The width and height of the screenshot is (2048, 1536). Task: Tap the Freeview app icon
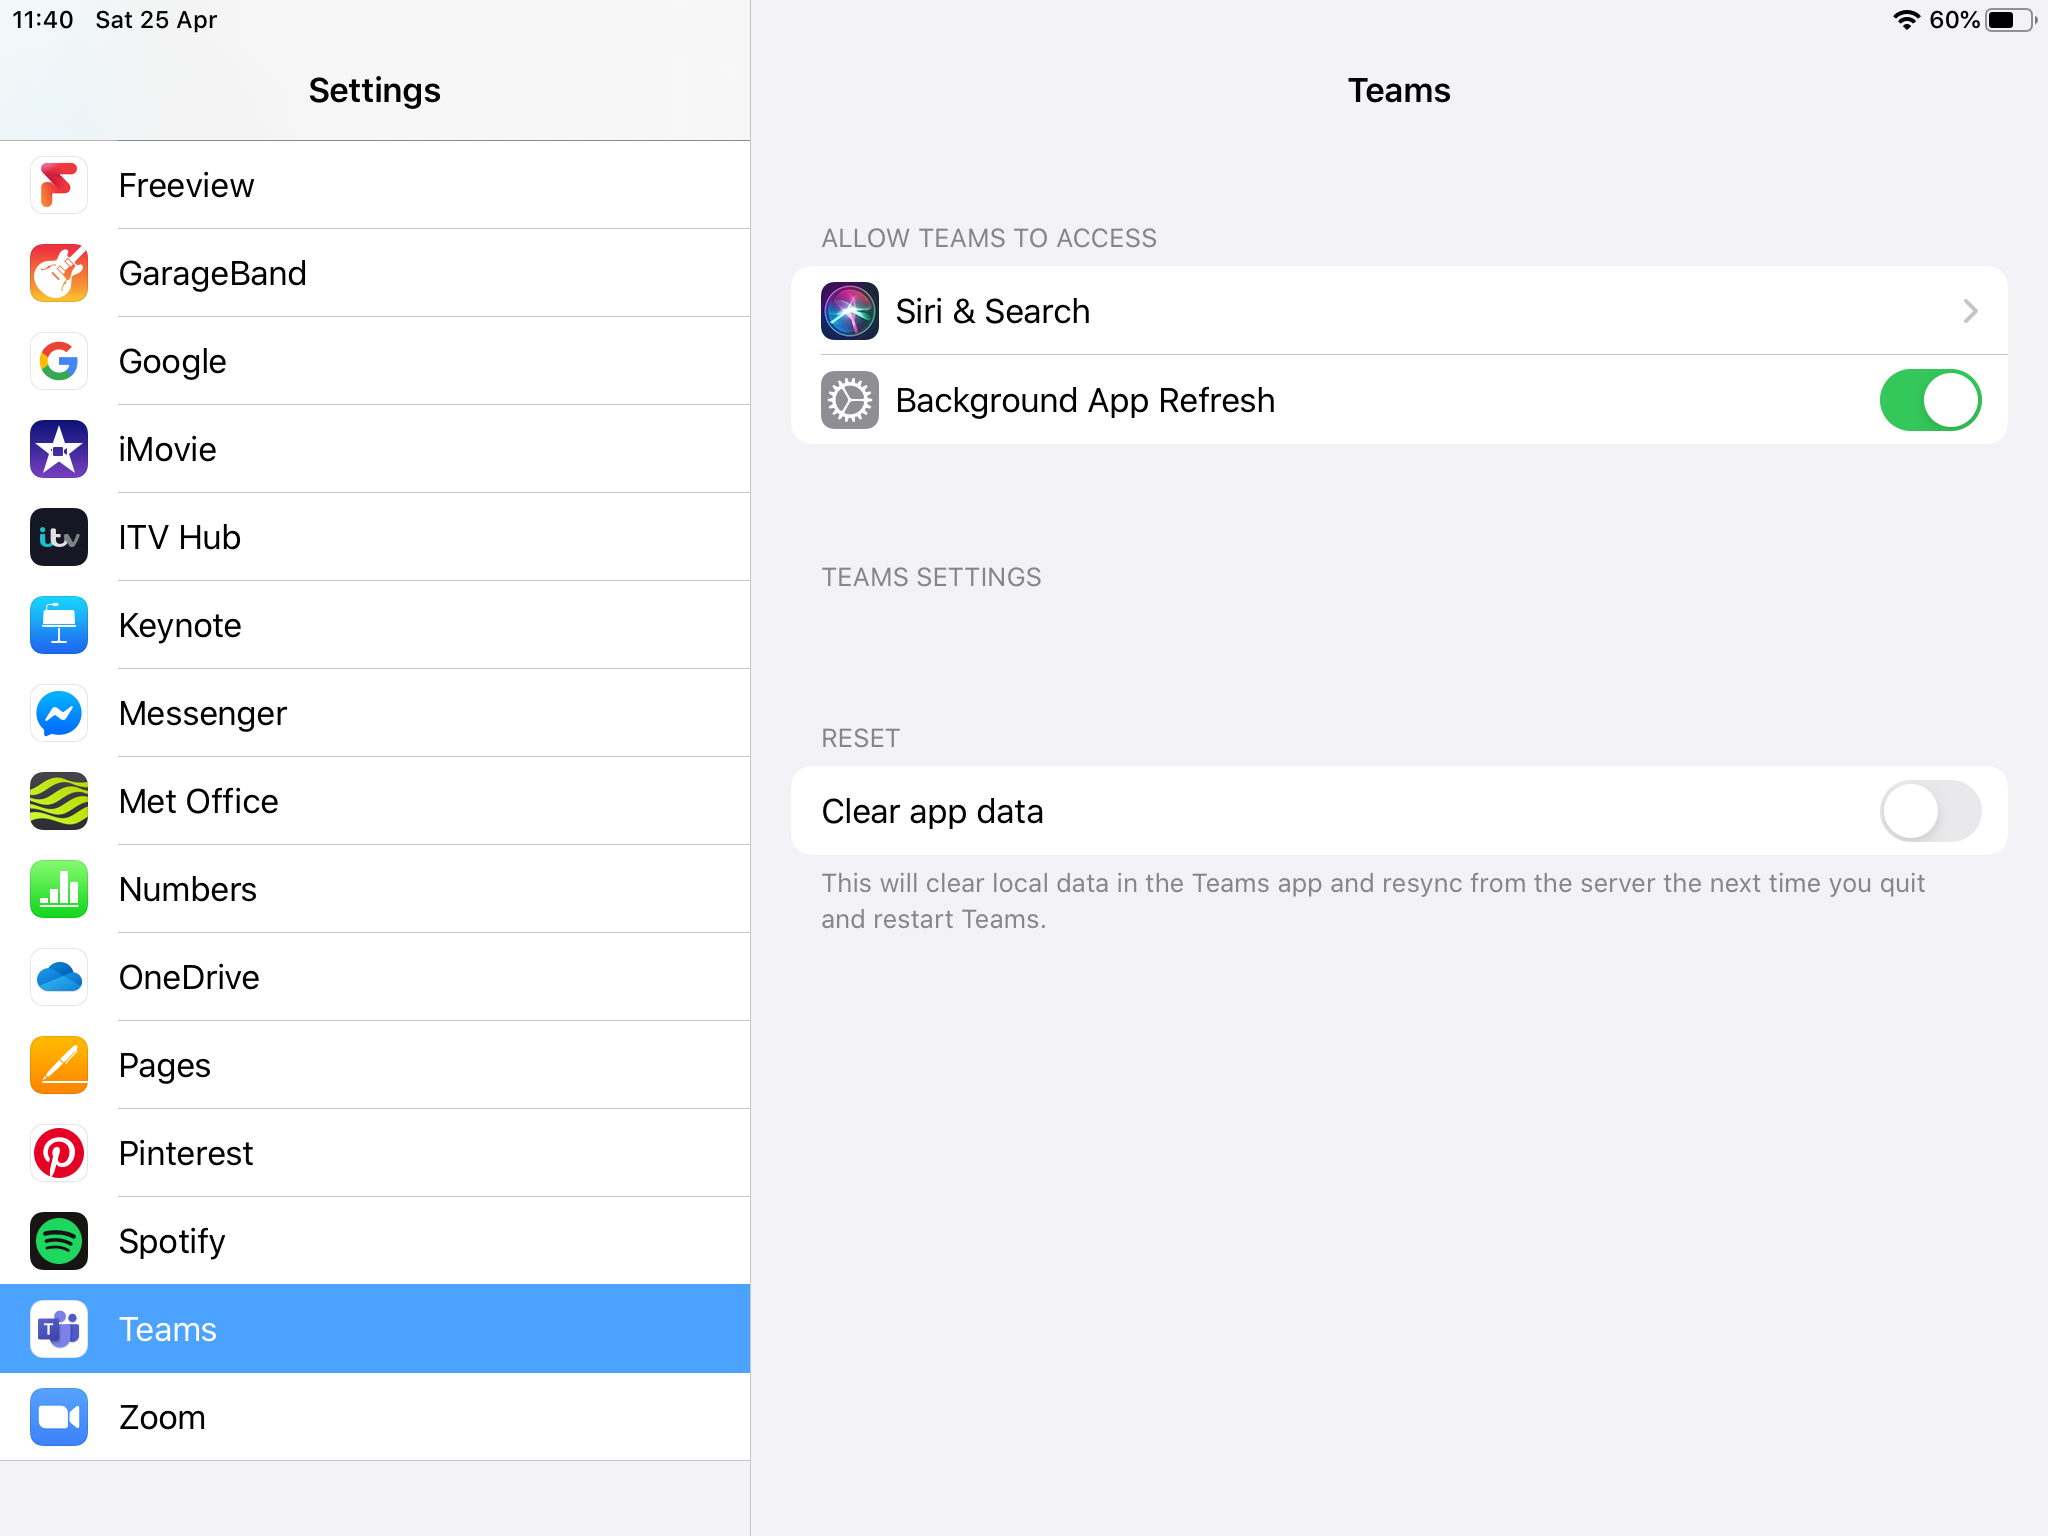59,185
